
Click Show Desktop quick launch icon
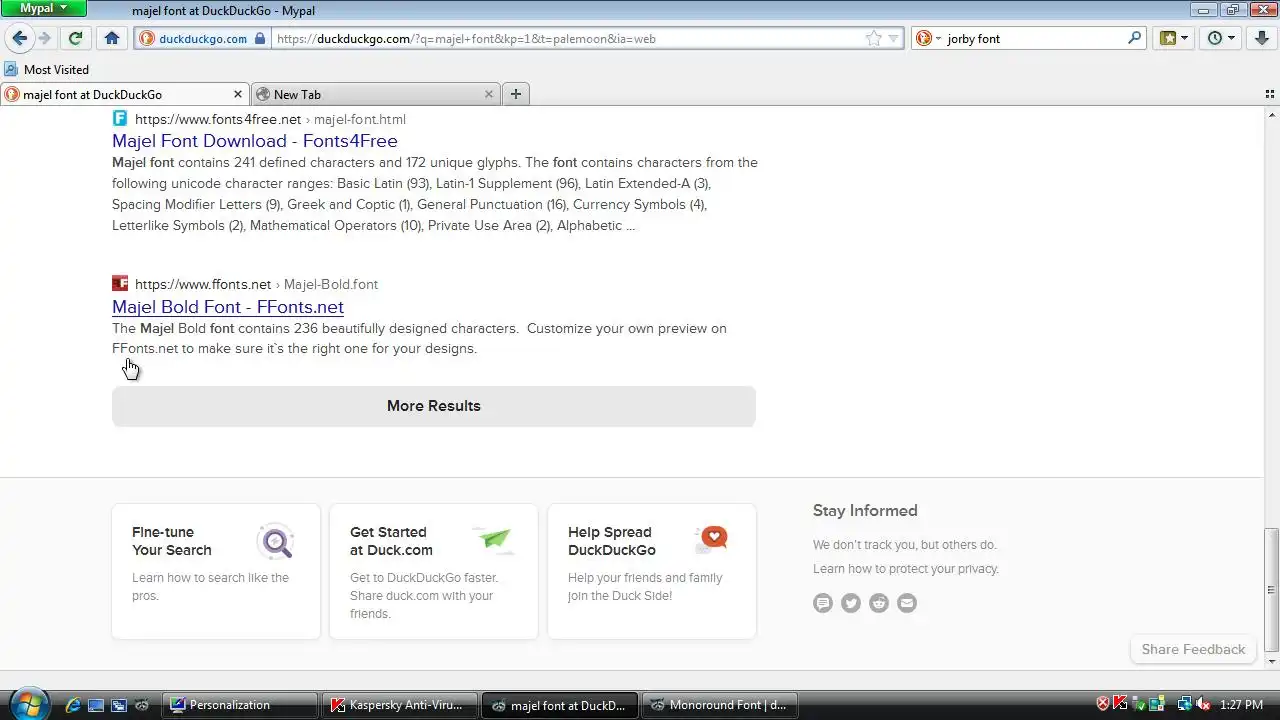[x=96, y=705]
